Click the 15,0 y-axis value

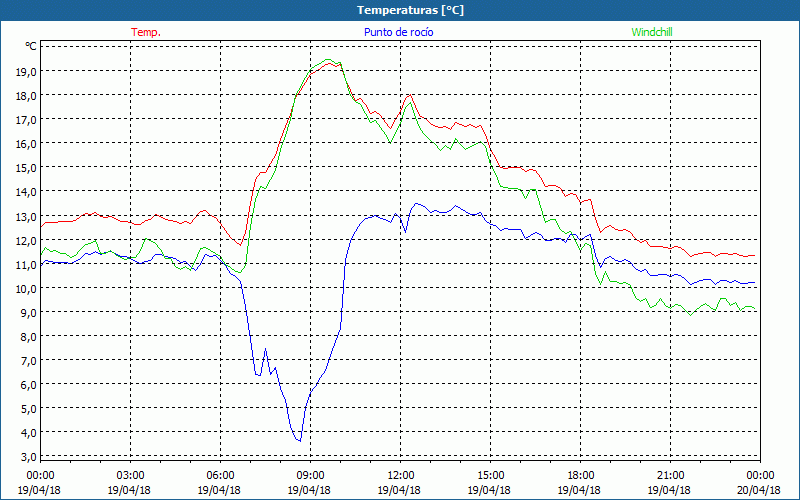[27, 168]
